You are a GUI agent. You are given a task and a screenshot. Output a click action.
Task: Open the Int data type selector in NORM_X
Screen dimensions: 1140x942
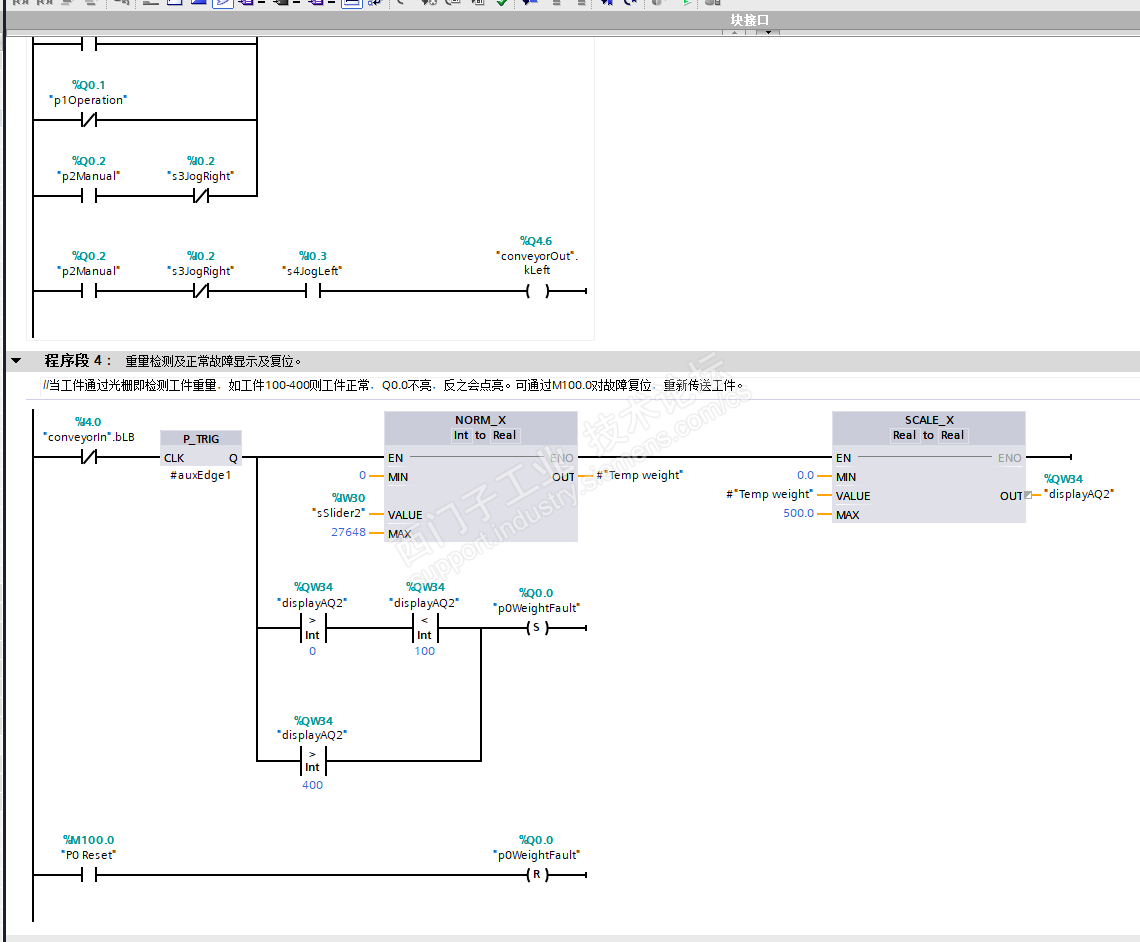(461, 435)
